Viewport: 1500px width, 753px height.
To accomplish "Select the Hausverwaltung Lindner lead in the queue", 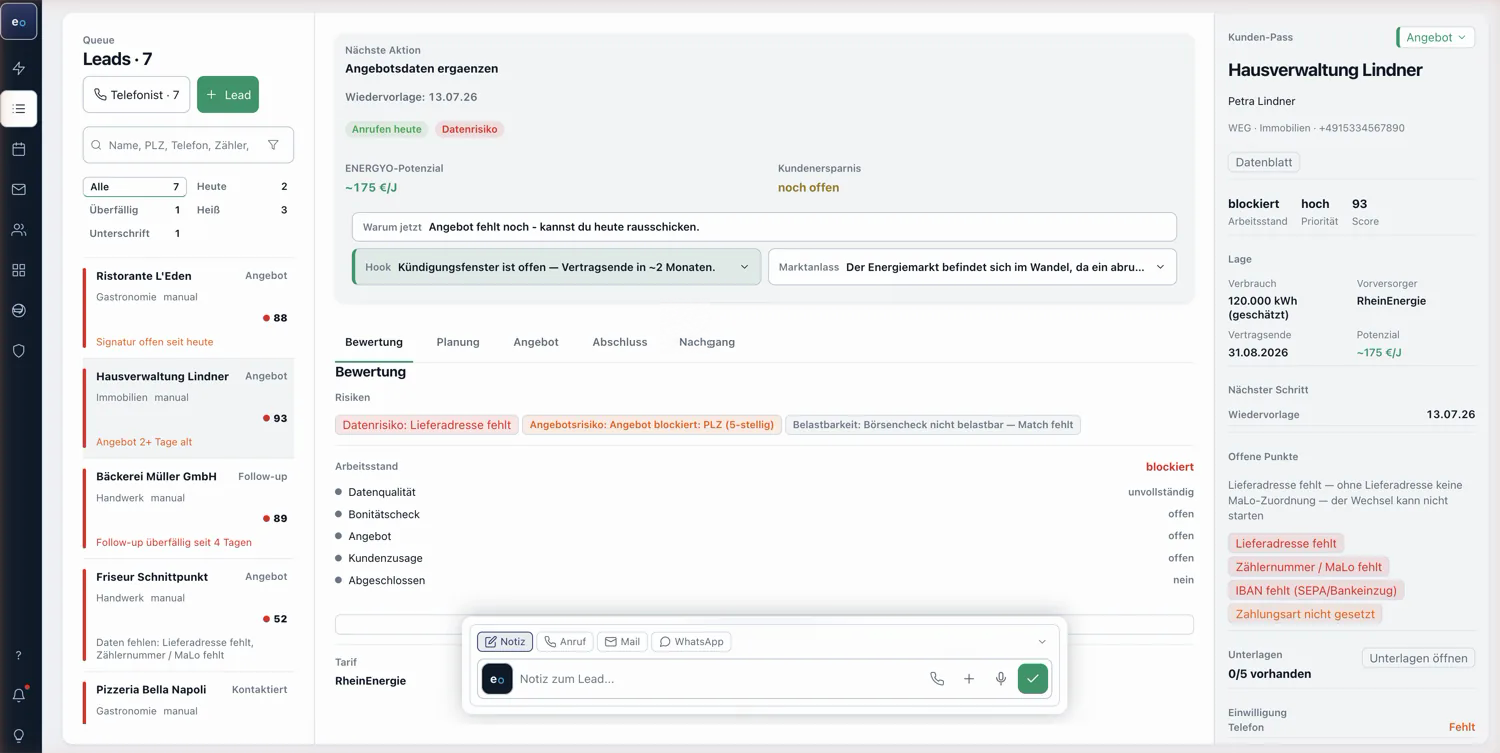I will point(189,408).
